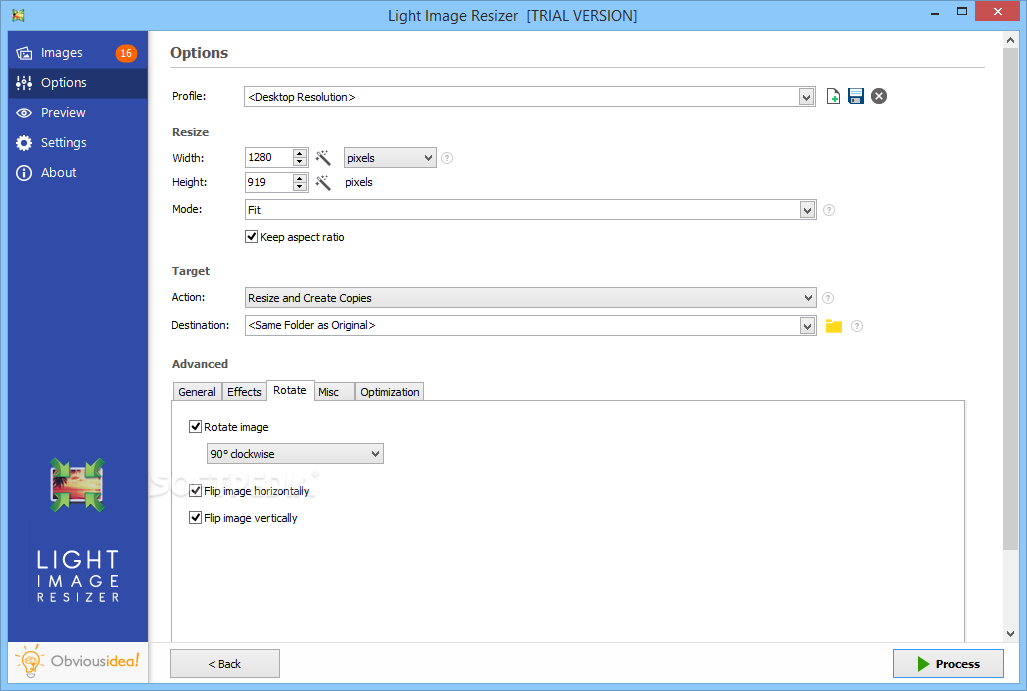Click the Options sliders icon
Viewport: 1027px width, 691px height.
point(24,83)
